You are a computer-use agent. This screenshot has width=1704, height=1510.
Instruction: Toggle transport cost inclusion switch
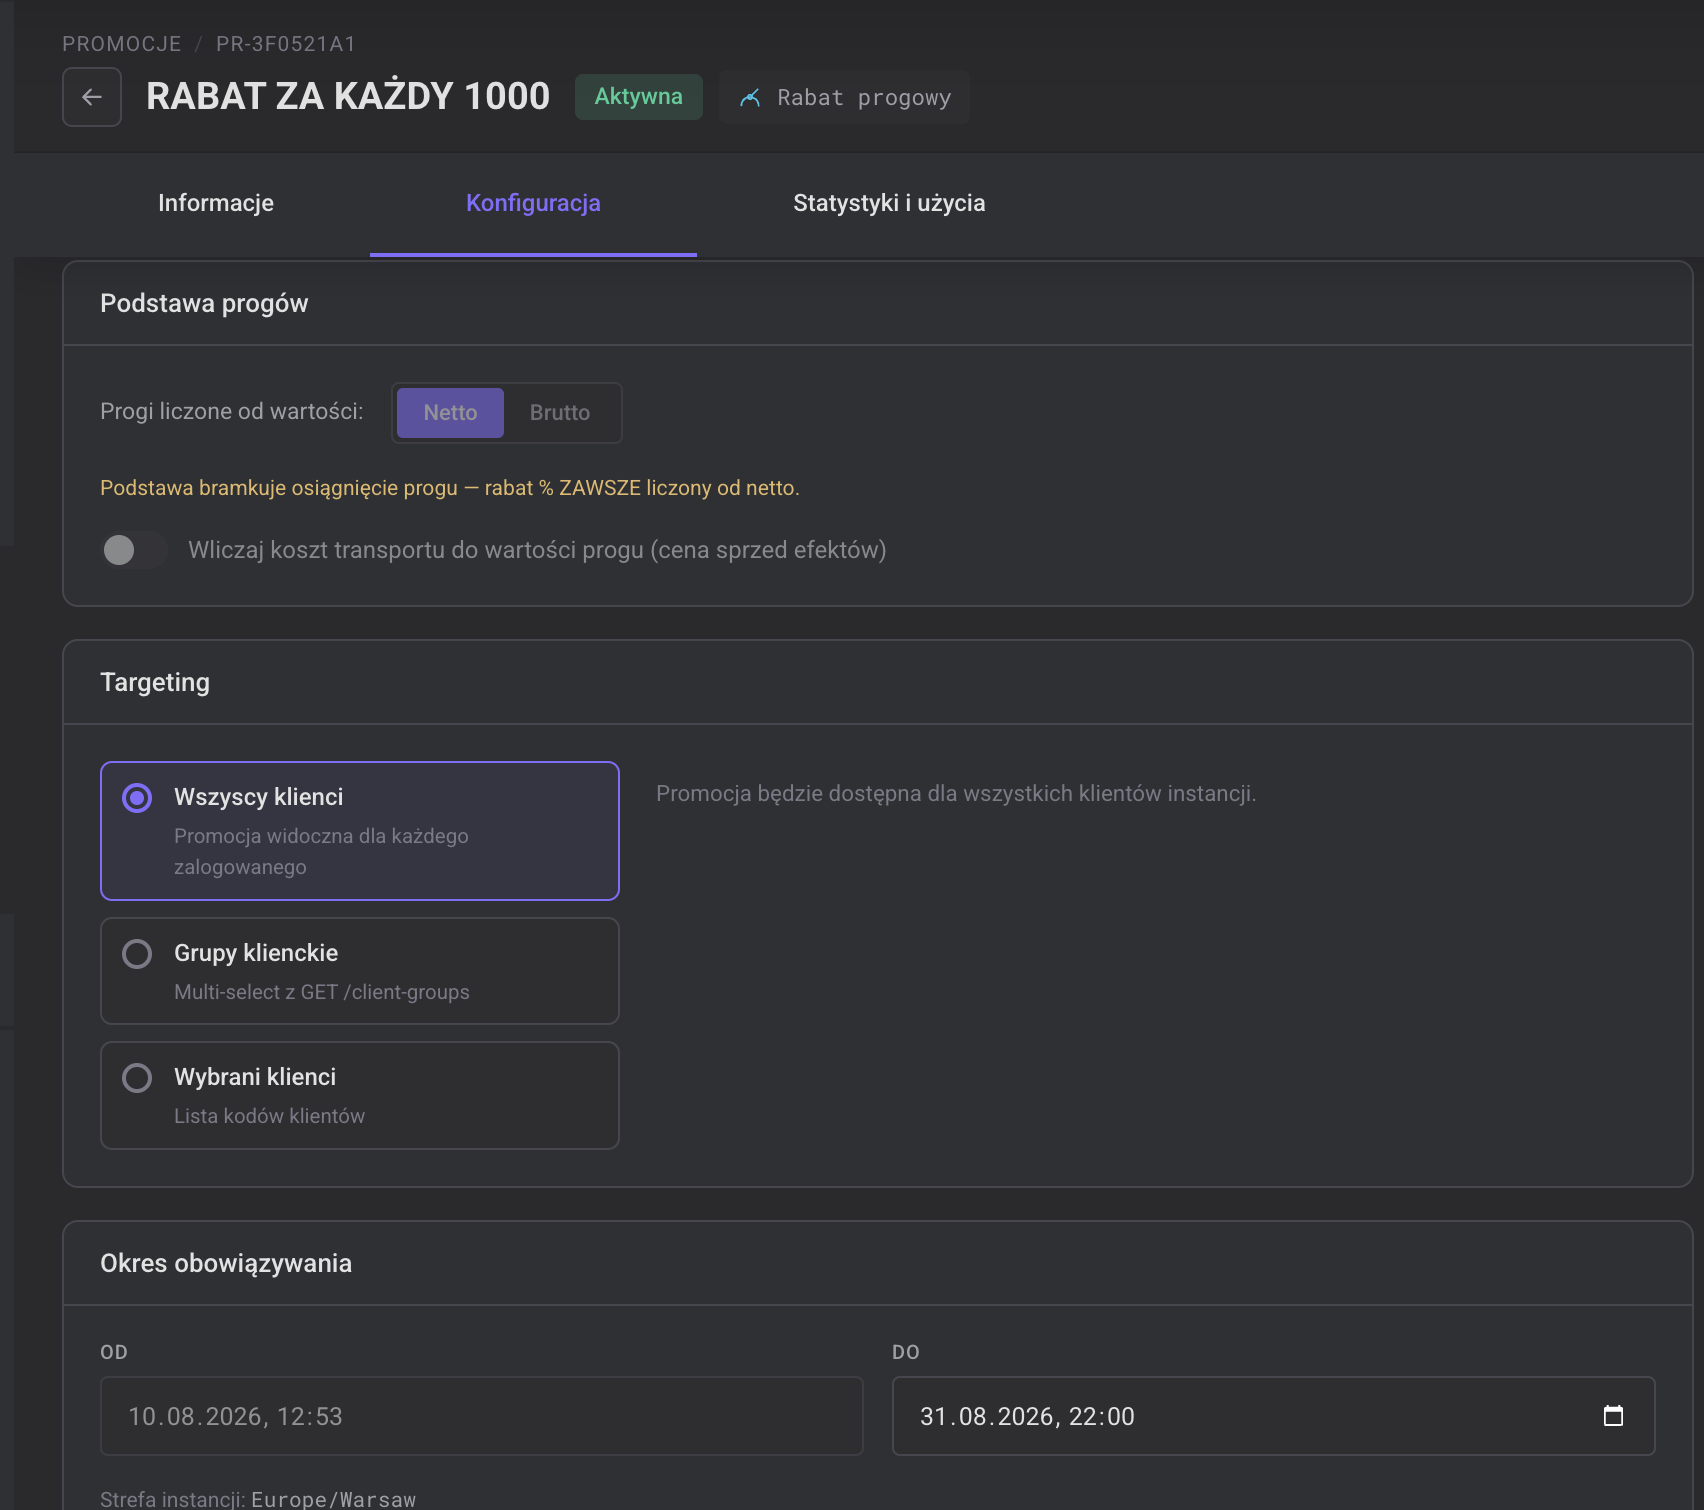point(134,550)
